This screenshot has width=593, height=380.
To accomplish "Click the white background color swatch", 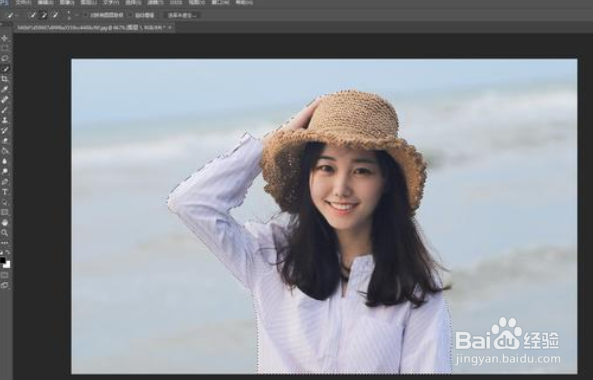I will click(7, 265).
